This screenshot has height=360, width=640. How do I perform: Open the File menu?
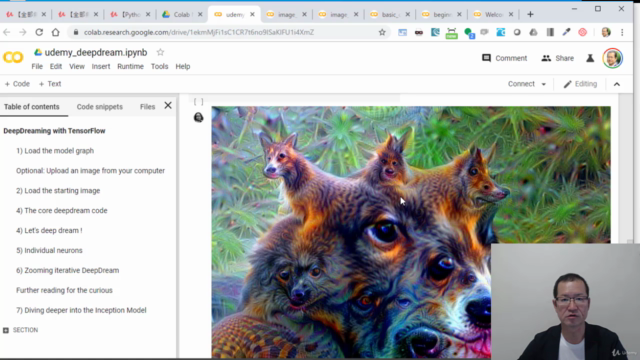(37, 66)
